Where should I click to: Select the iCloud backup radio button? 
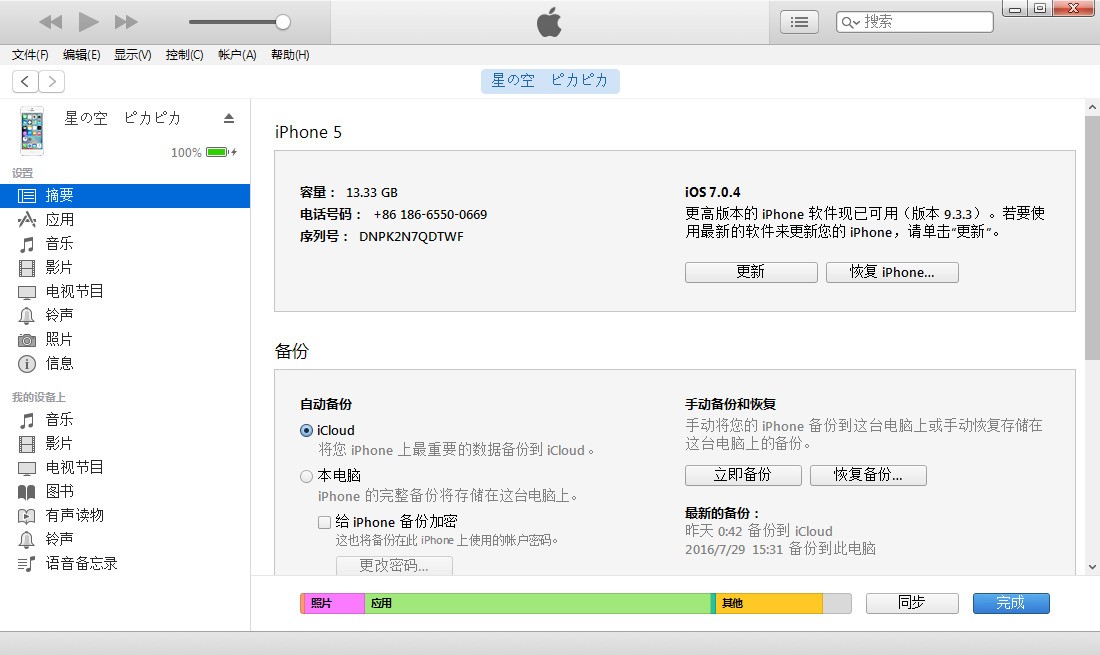coord(307,431)
